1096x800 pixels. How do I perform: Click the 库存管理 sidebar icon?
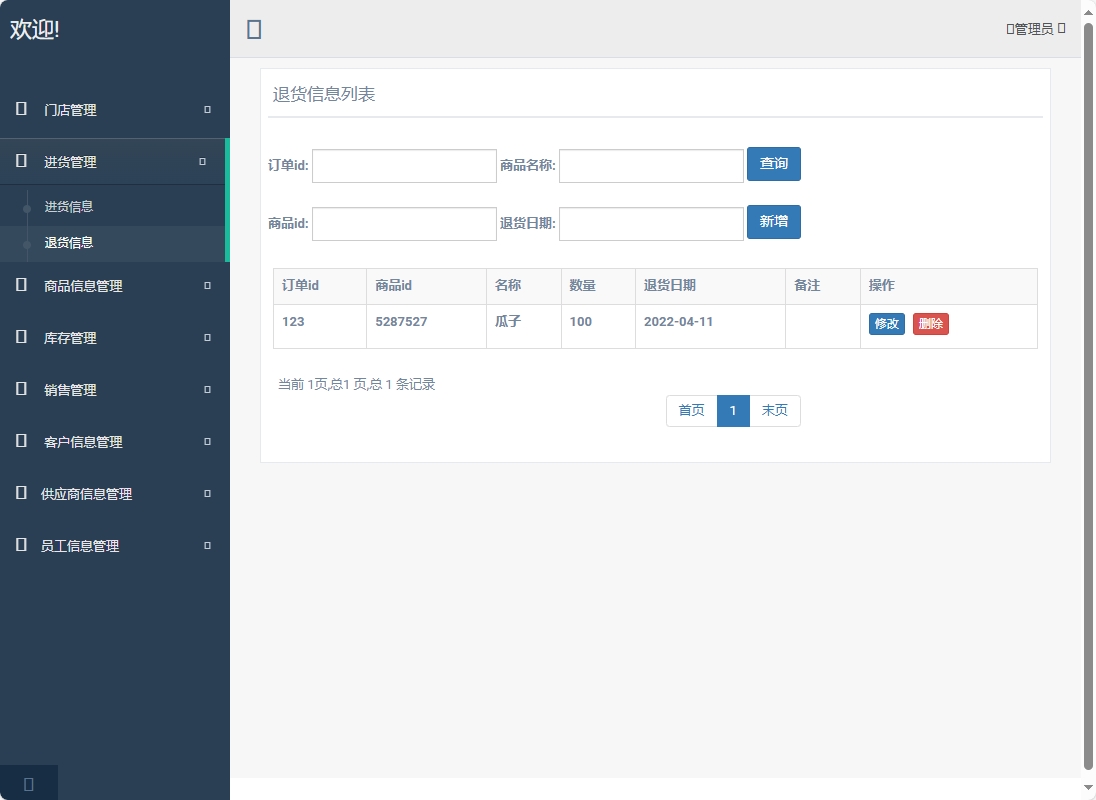tap(20, 337)
